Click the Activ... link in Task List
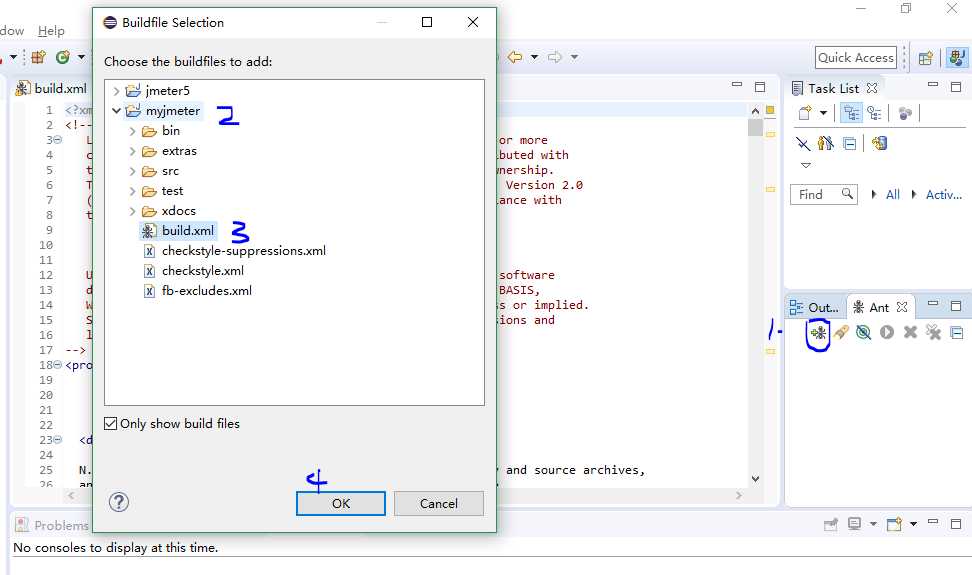The width and height of the screenshot is (972, 575). tap(943, 195)
